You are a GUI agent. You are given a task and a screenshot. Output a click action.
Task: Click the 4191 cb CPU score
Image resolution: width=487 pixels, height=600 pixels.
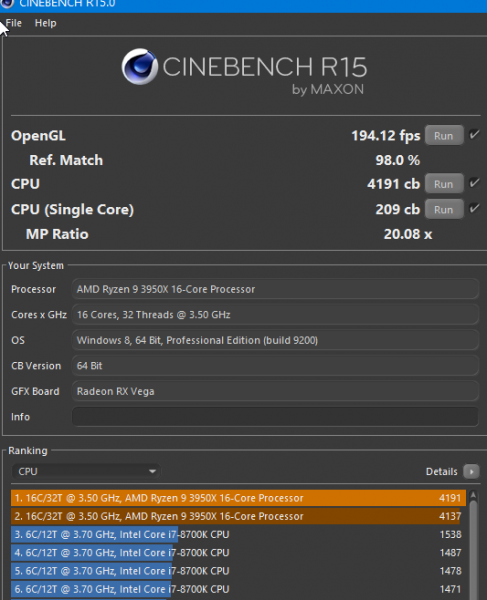coord(393,184)
